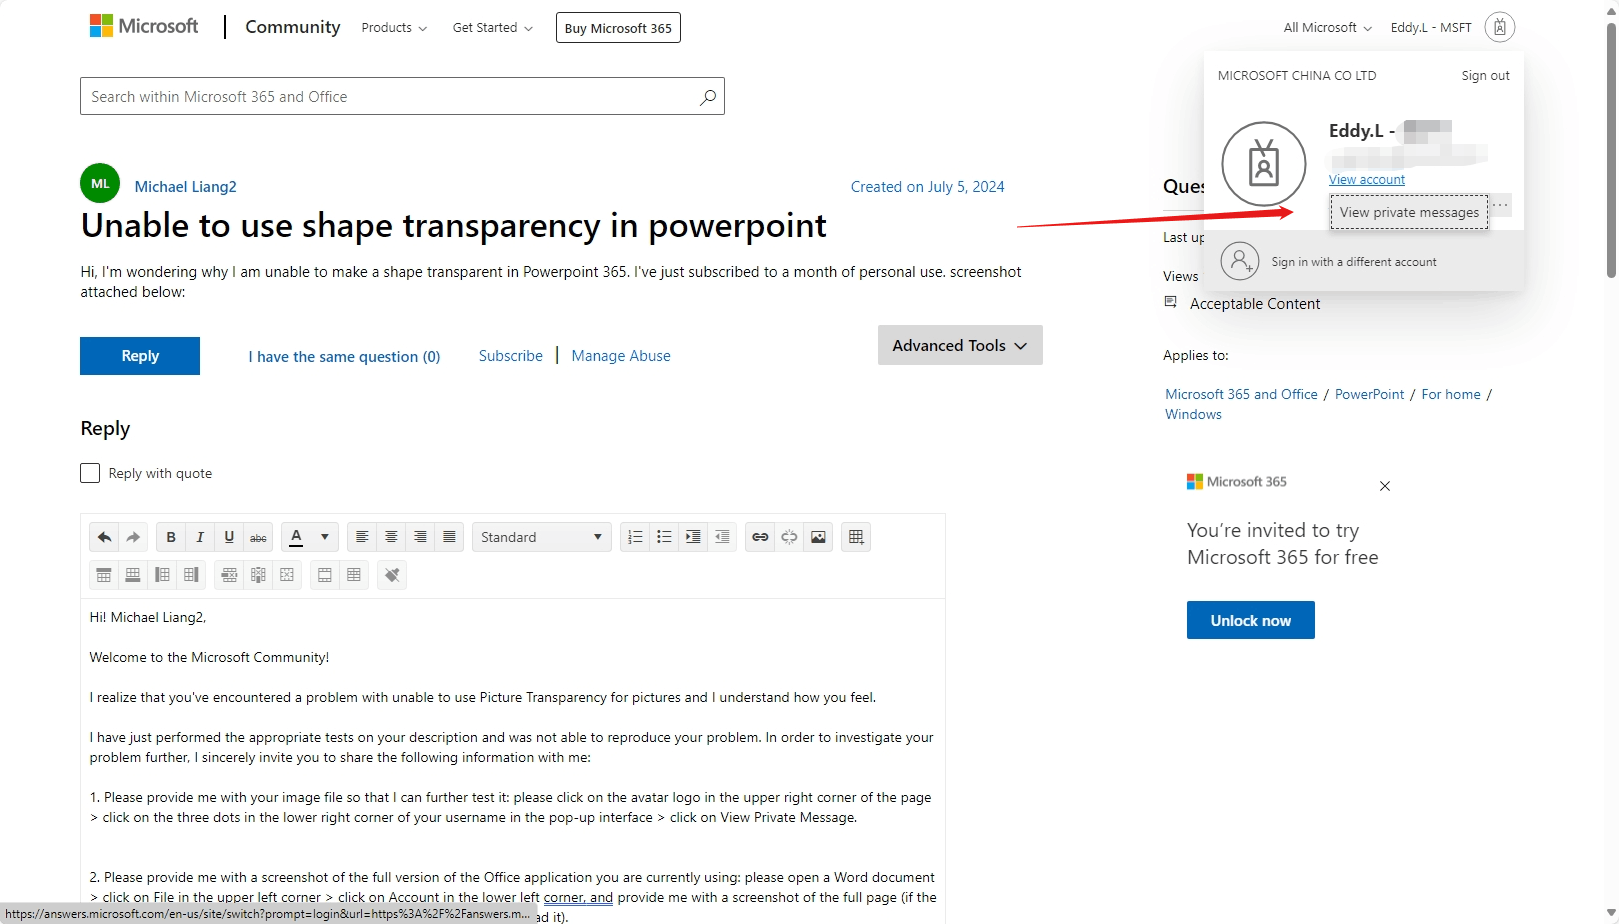Toggle underline formatting
The image size is (1619, 924).
tap(229, 537)
